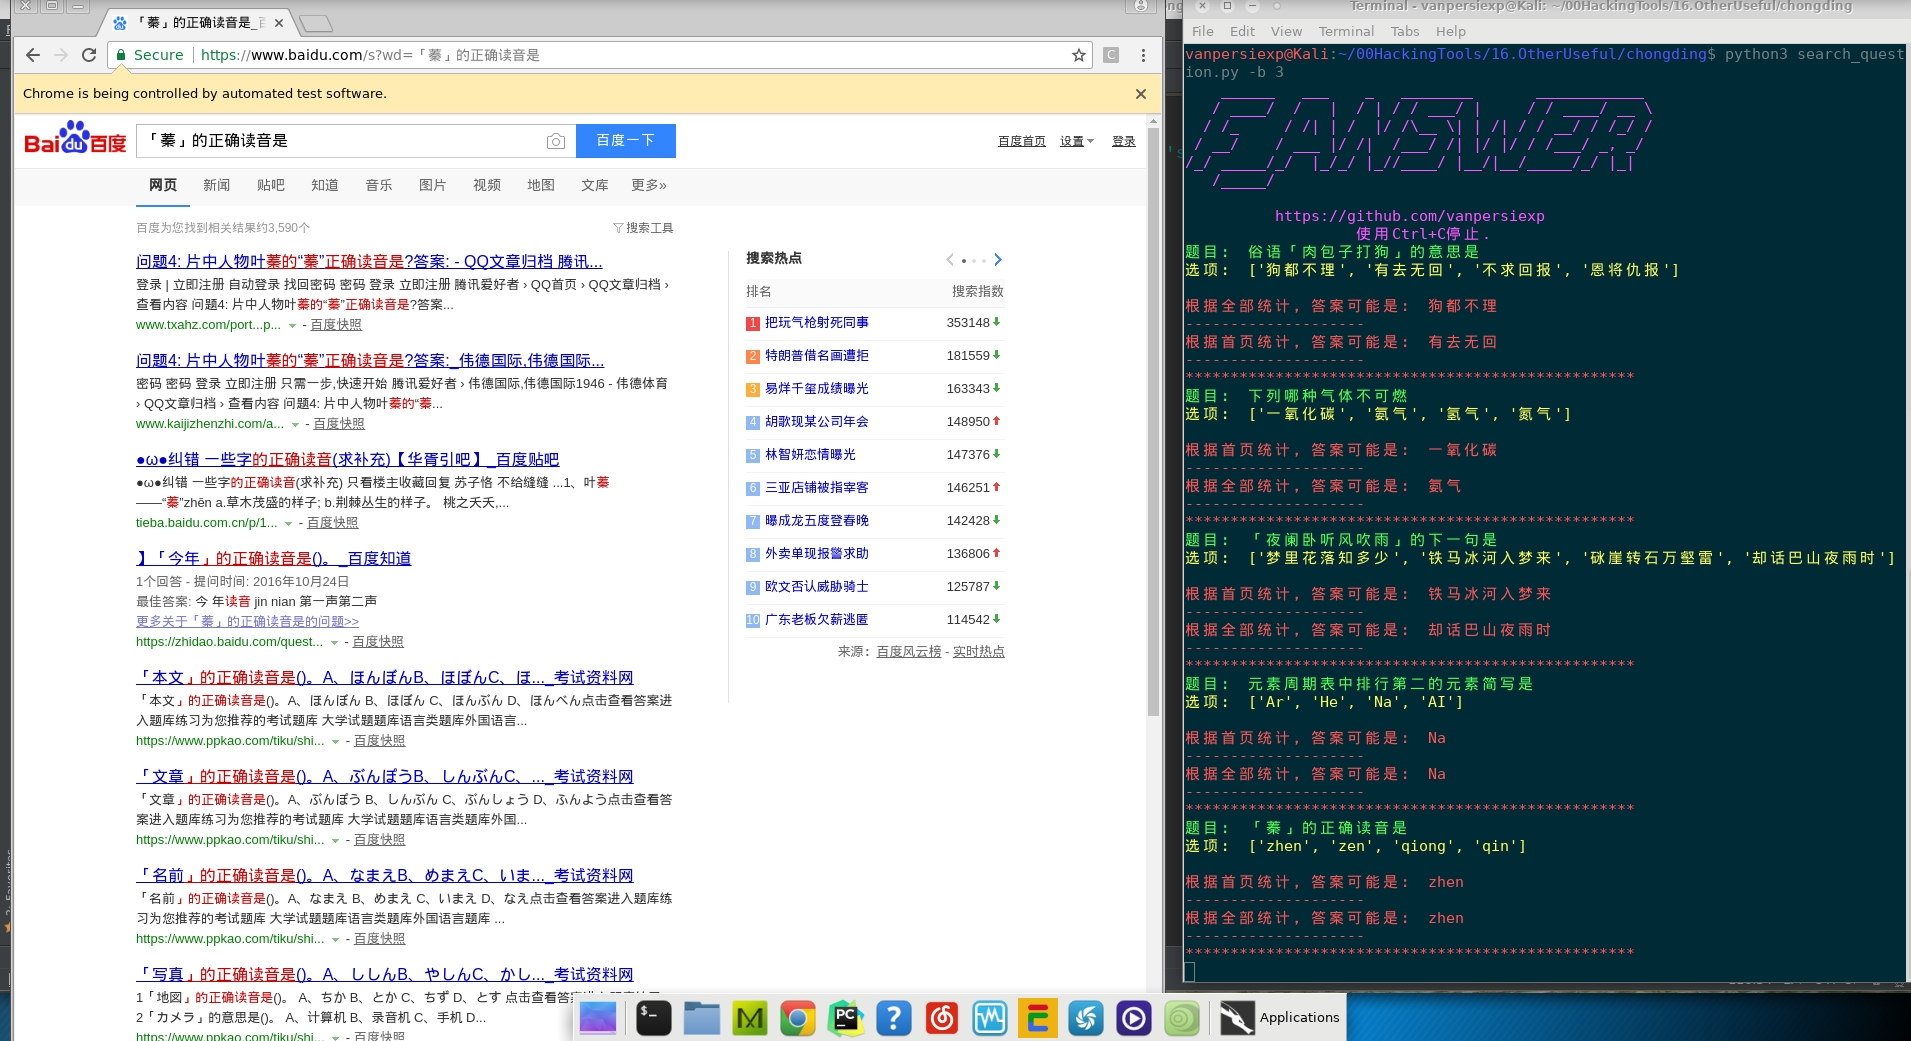
Task: Click the 登录 link
Action: click(x=1124, y=141)
